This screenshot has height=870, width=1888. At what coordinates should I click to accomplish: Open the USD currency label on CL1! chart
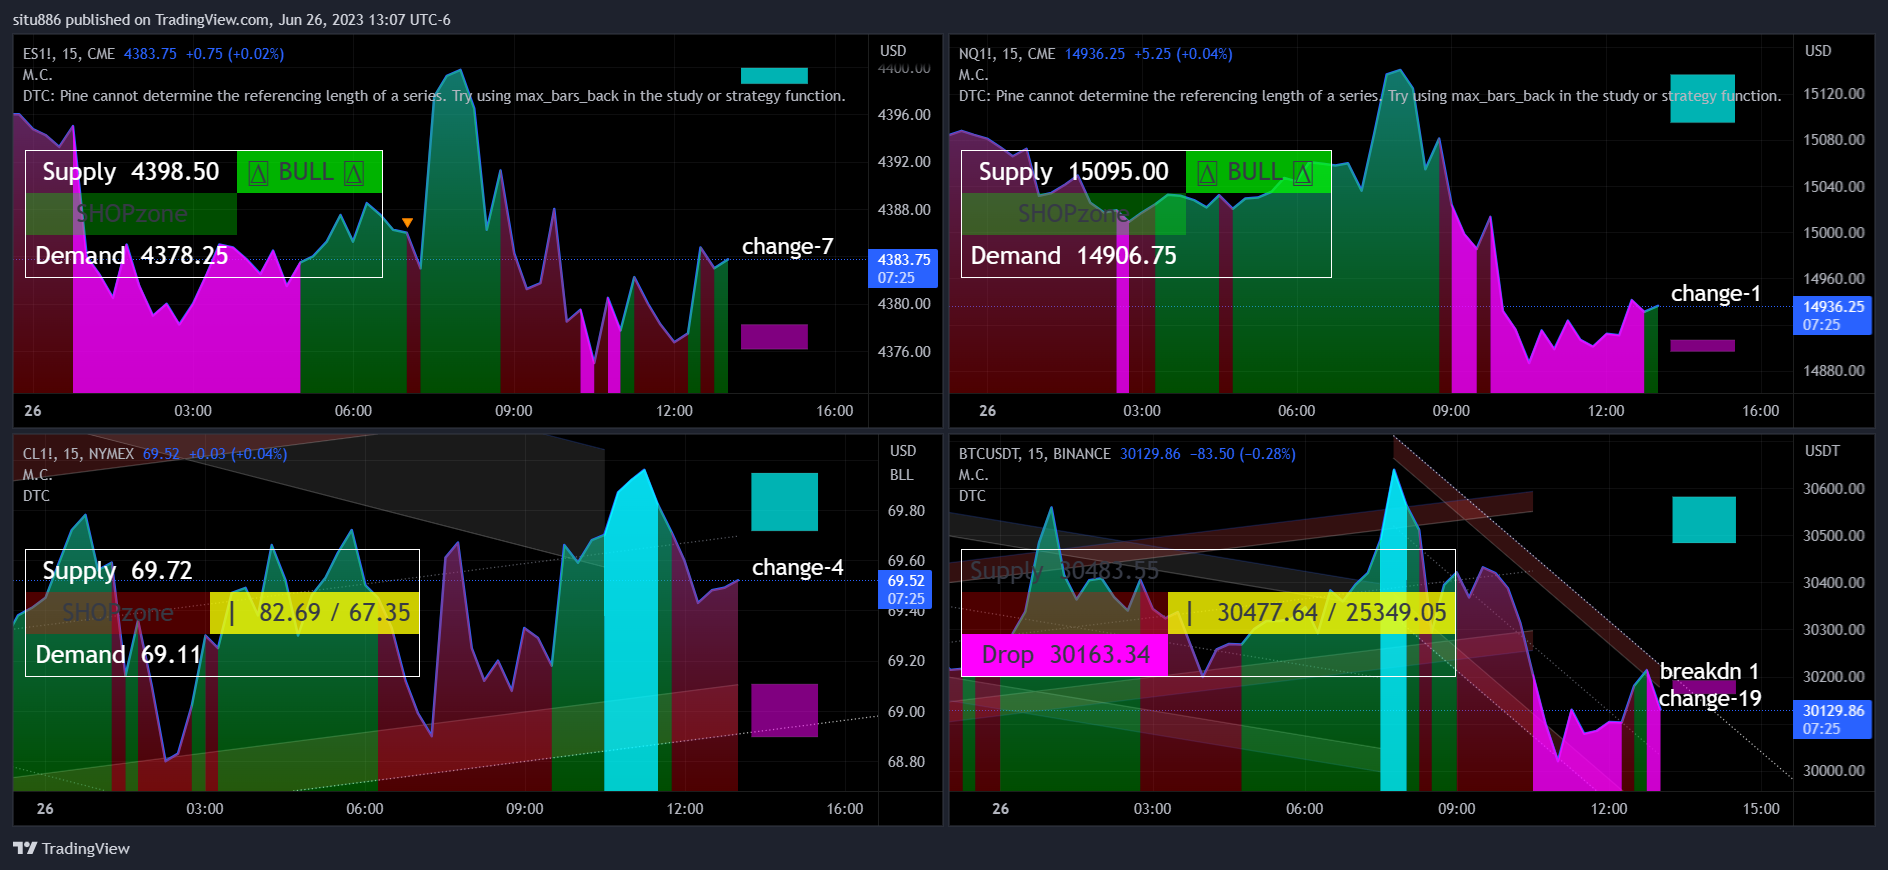tap(903, 451)
